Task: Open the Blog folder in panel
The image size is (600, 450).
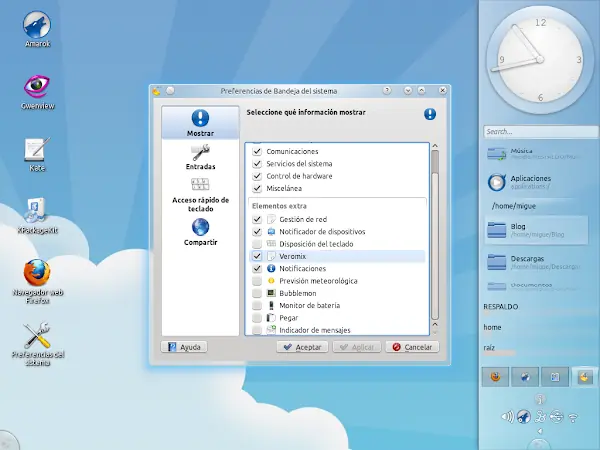Action: (536, 230)
